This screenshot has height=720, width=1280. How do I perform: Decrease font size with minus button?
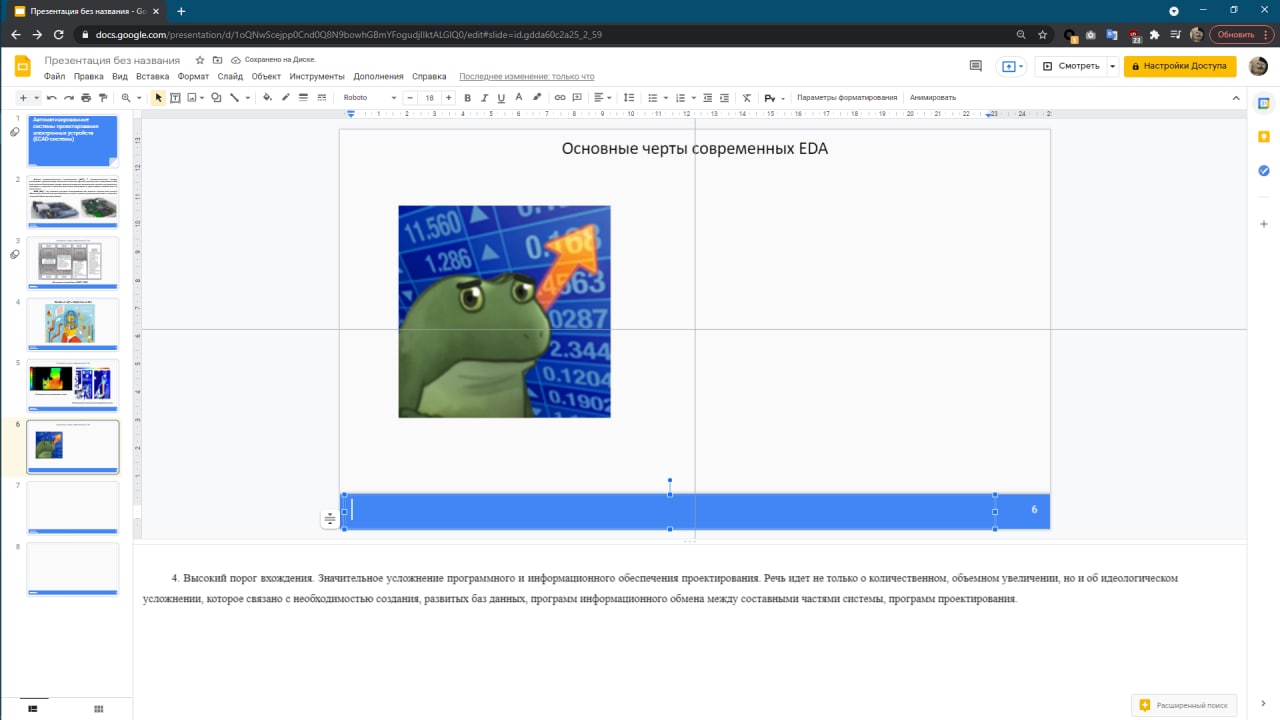(409, 98)
